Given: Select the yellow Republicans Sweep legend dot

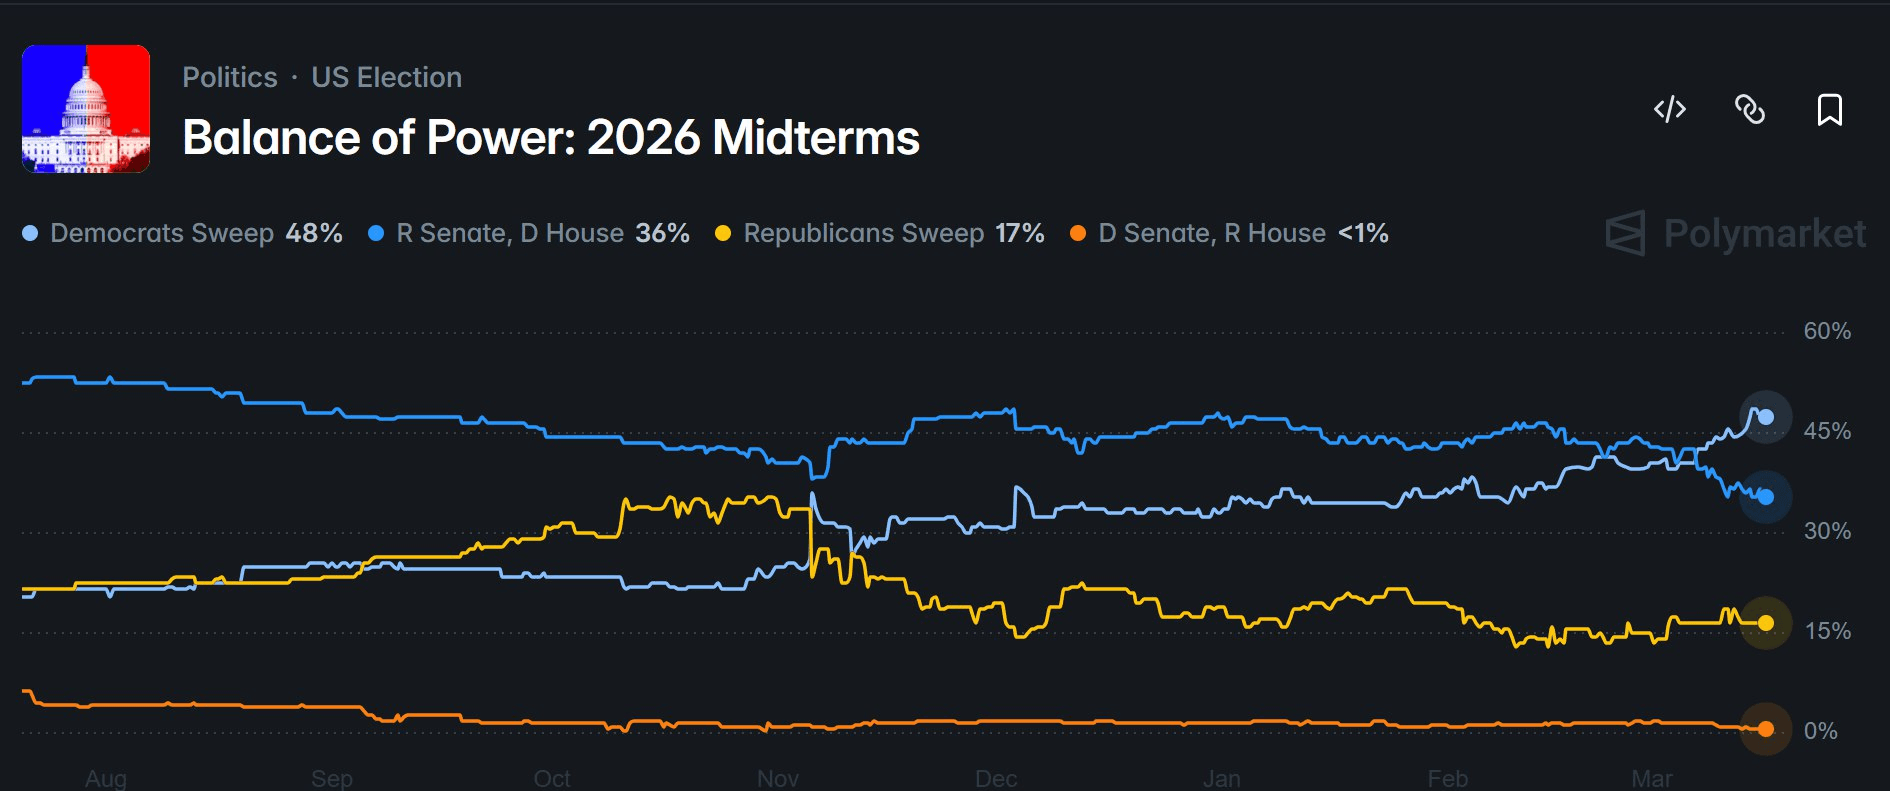Looking at the screenshot, I should [x=723, y=234].
